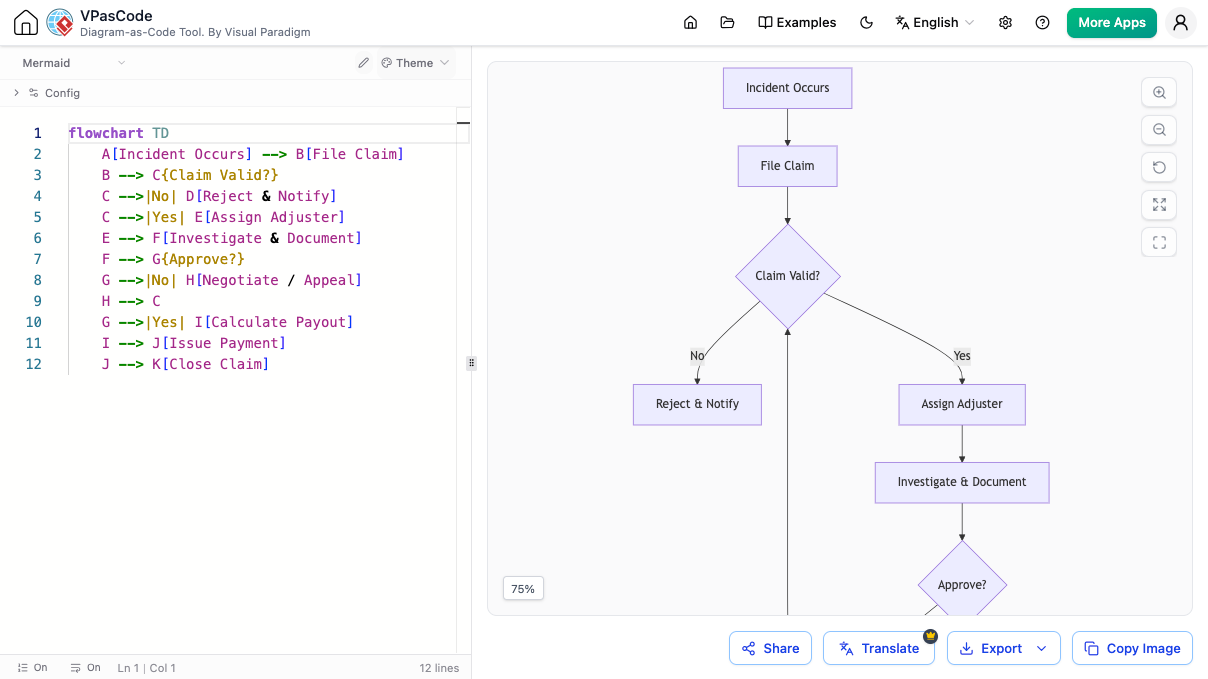Image resolution: width=1208 pixels, height=679 pixels.
Task: Click the Share button
Action: (x=770, y=648)
